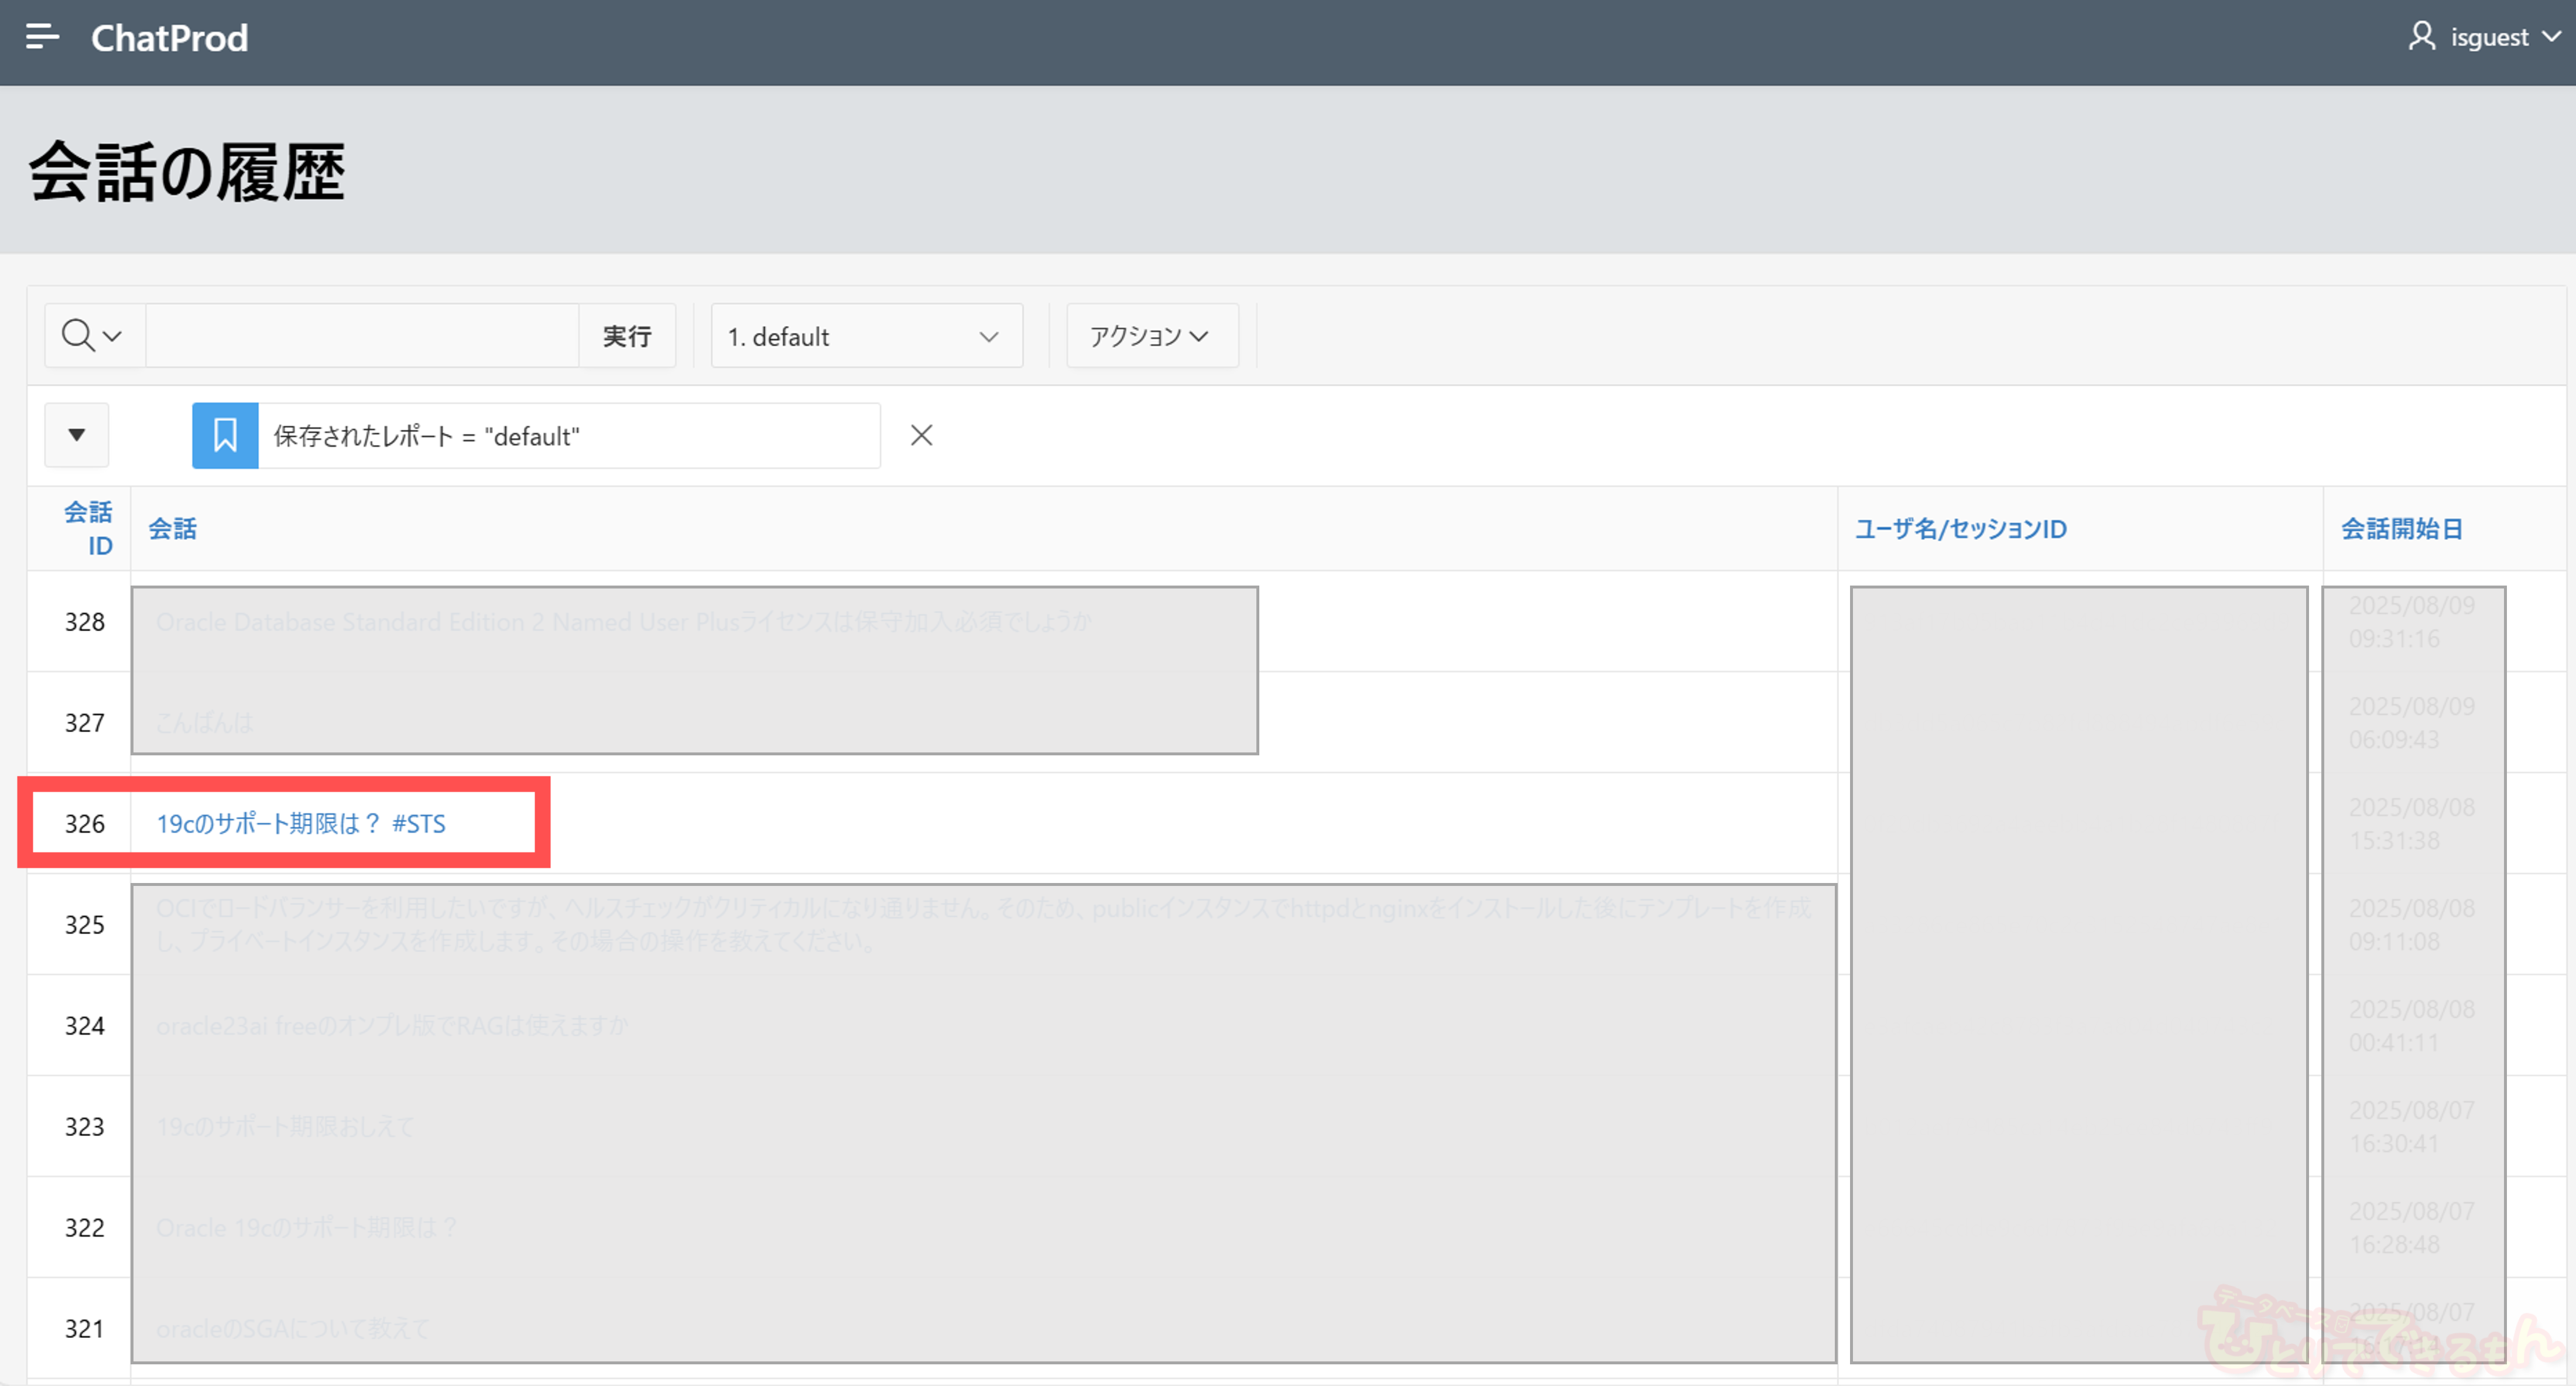The image size is (2576, 1386).
Task: Focus the report search input field
Action: click(362, 336)
